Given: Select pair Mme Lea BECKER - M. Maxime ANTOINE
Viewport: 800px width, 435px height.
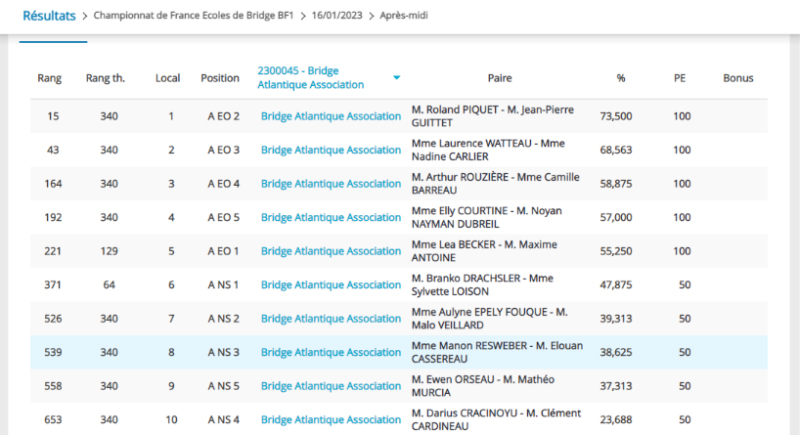Looking at the screenshot, I should pos(484,251).
